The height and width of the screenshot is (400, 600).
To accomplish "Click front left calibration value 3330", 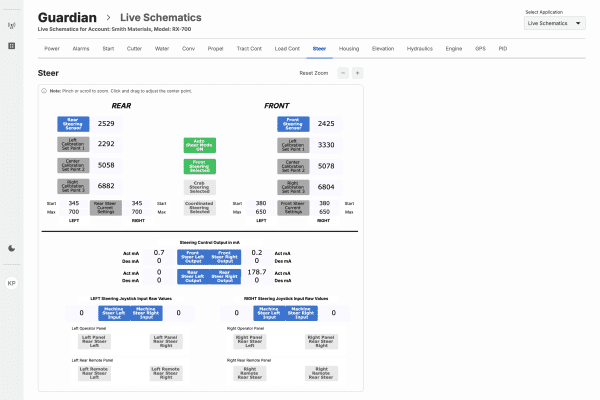I will (326, 145).
